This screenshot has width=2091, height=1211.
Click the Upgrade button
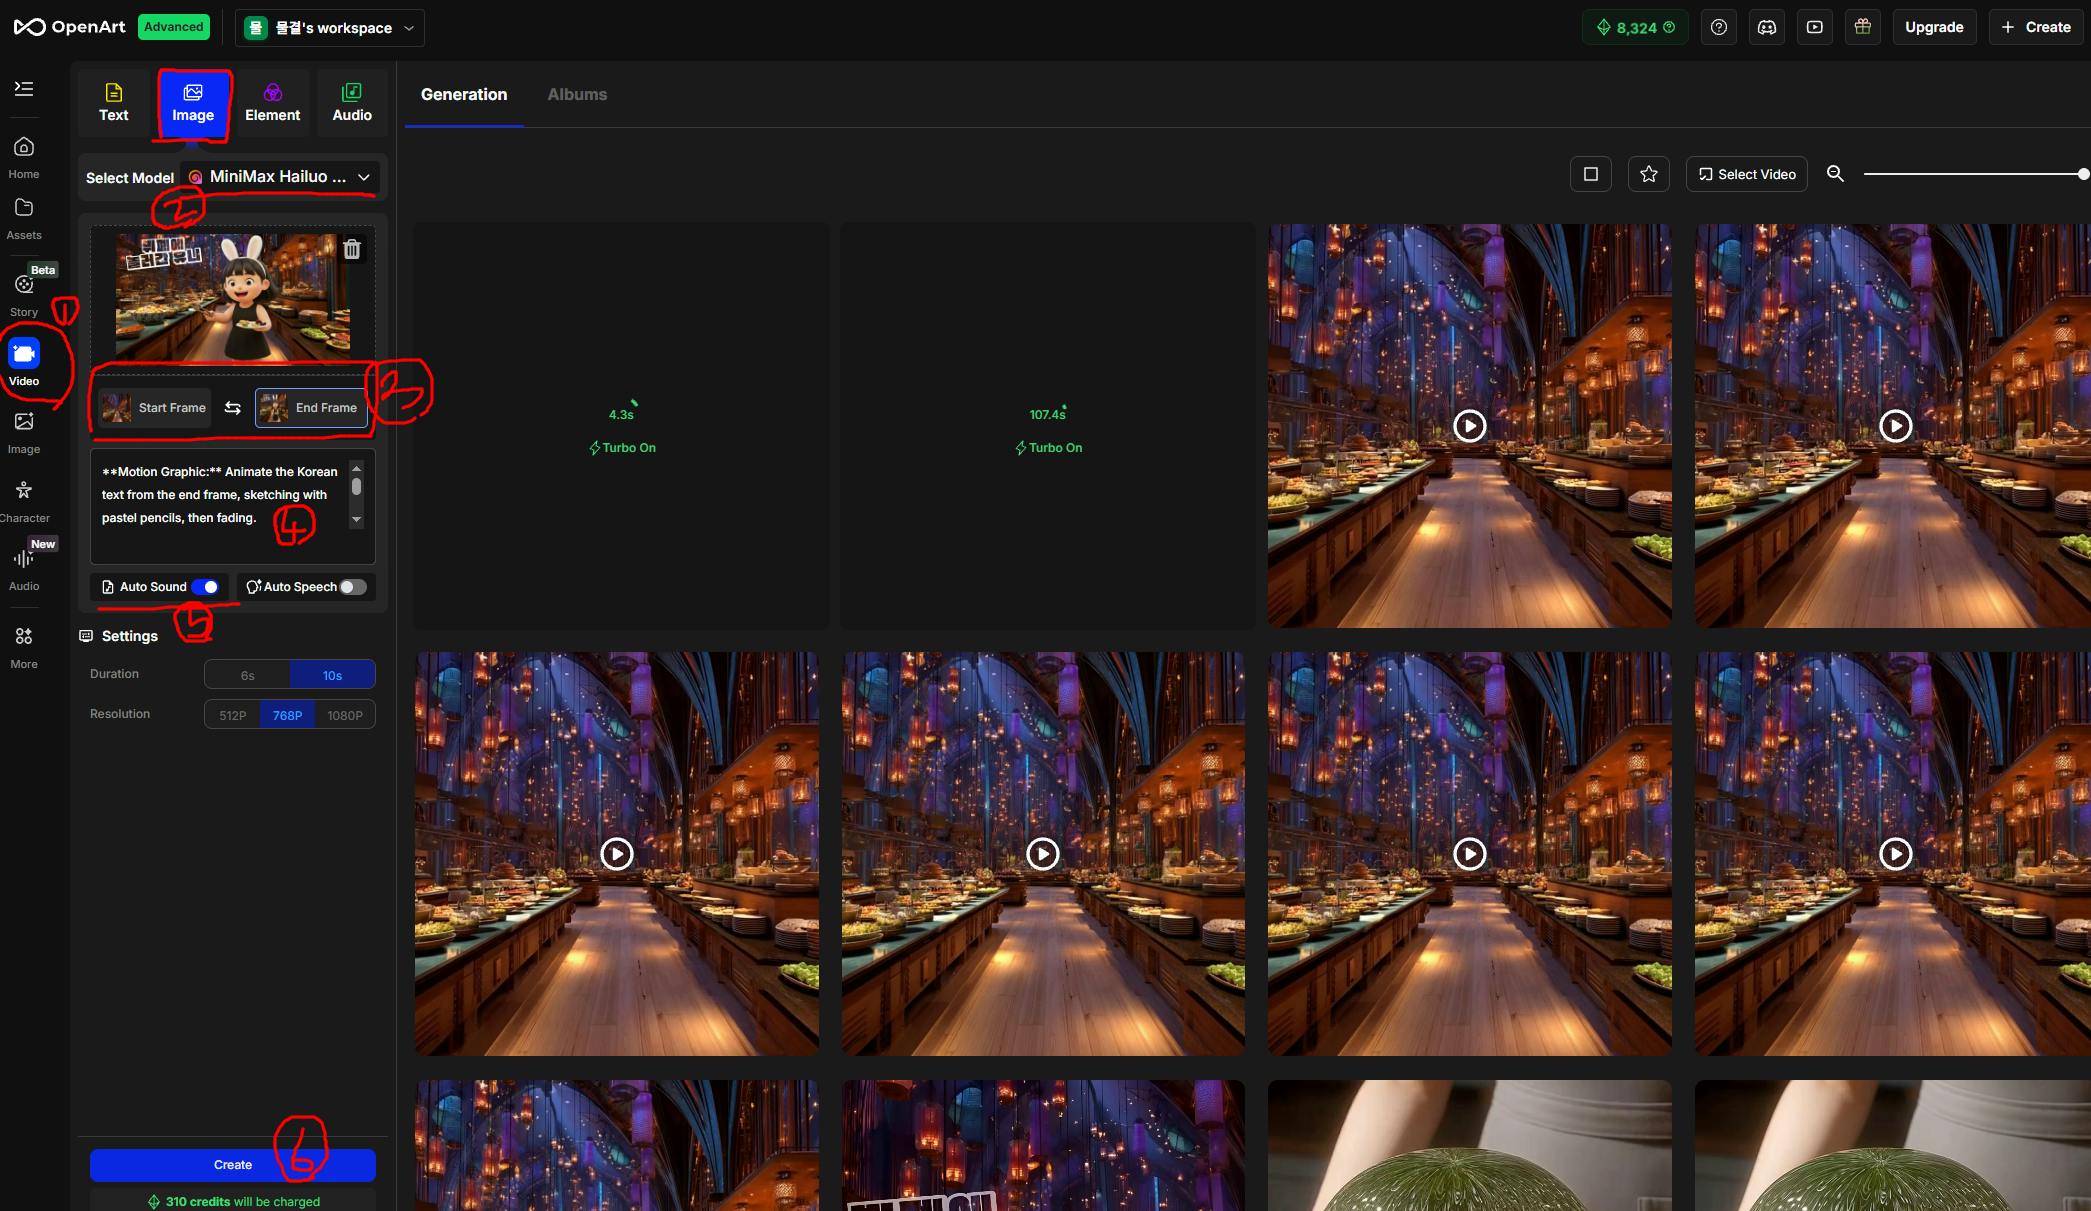[1934, 27]
